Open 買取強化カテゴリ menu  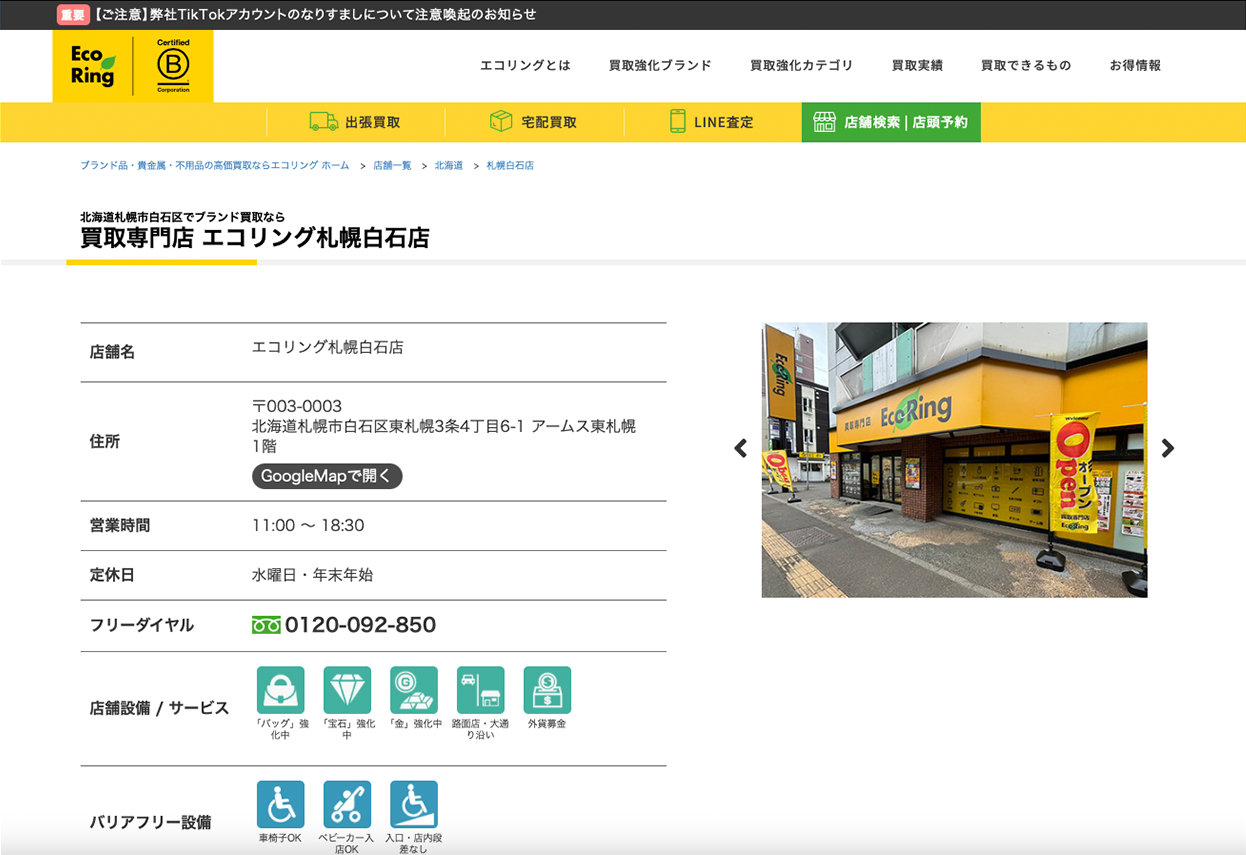(x=801, y=66)
